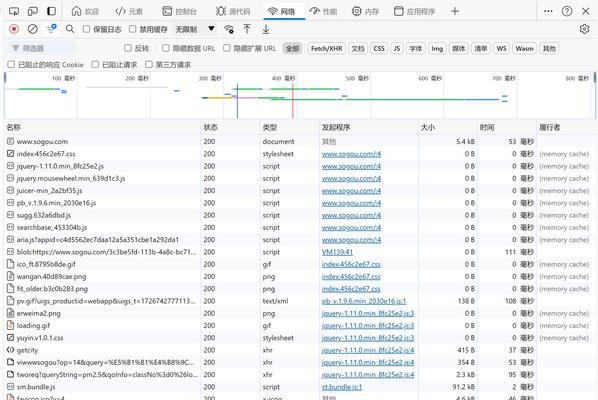This screenshot has height=400, width=598.
Task: Filter by 媒体 media requests
Action: coord(458,48)
